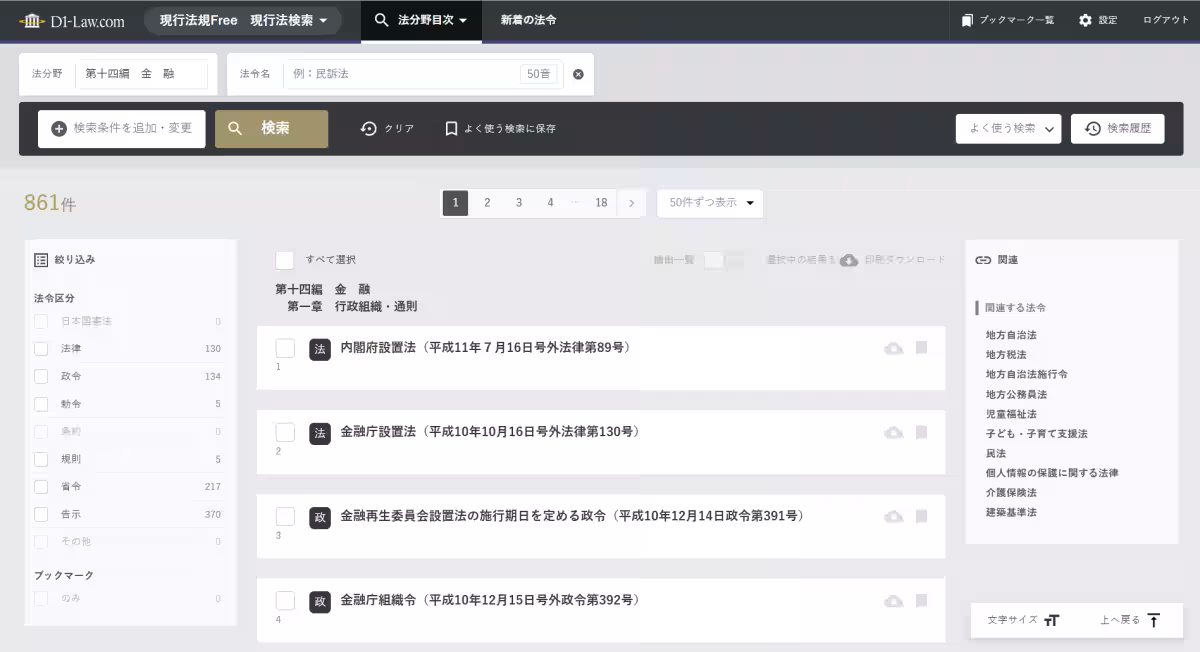Image resolution: width=1200 pixels, height=652 pixels.
Task: Bookmark 金融庁設置法 with its bookmark icon
Action: tap(920, 434)
